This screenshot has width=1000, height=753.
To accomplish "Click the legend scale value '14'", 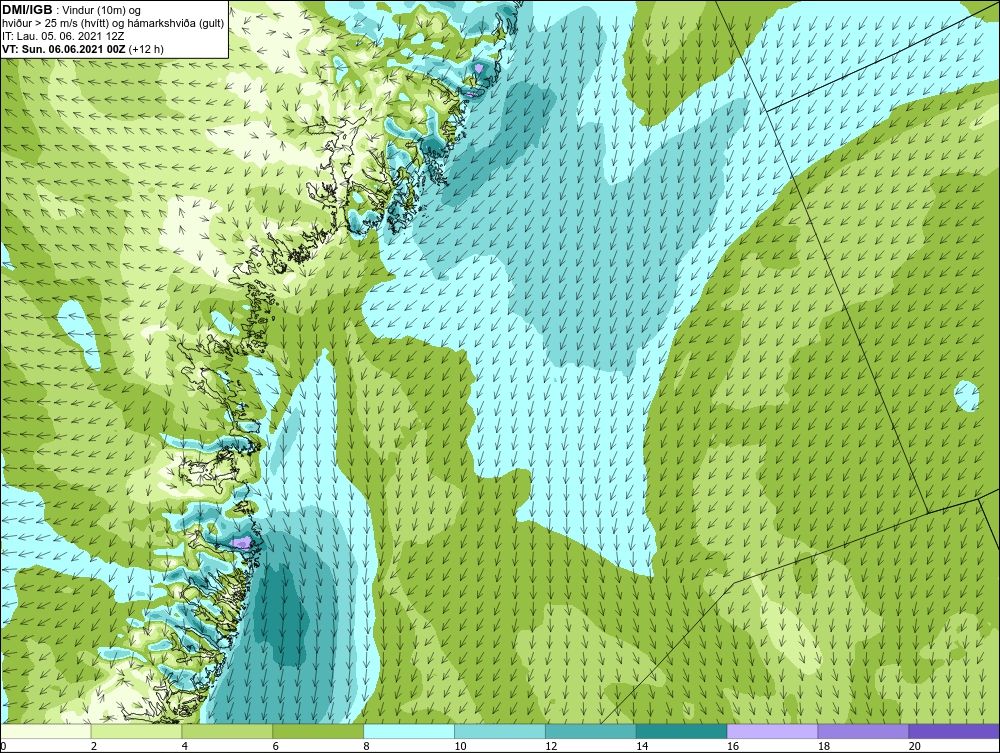I will 642,746.
